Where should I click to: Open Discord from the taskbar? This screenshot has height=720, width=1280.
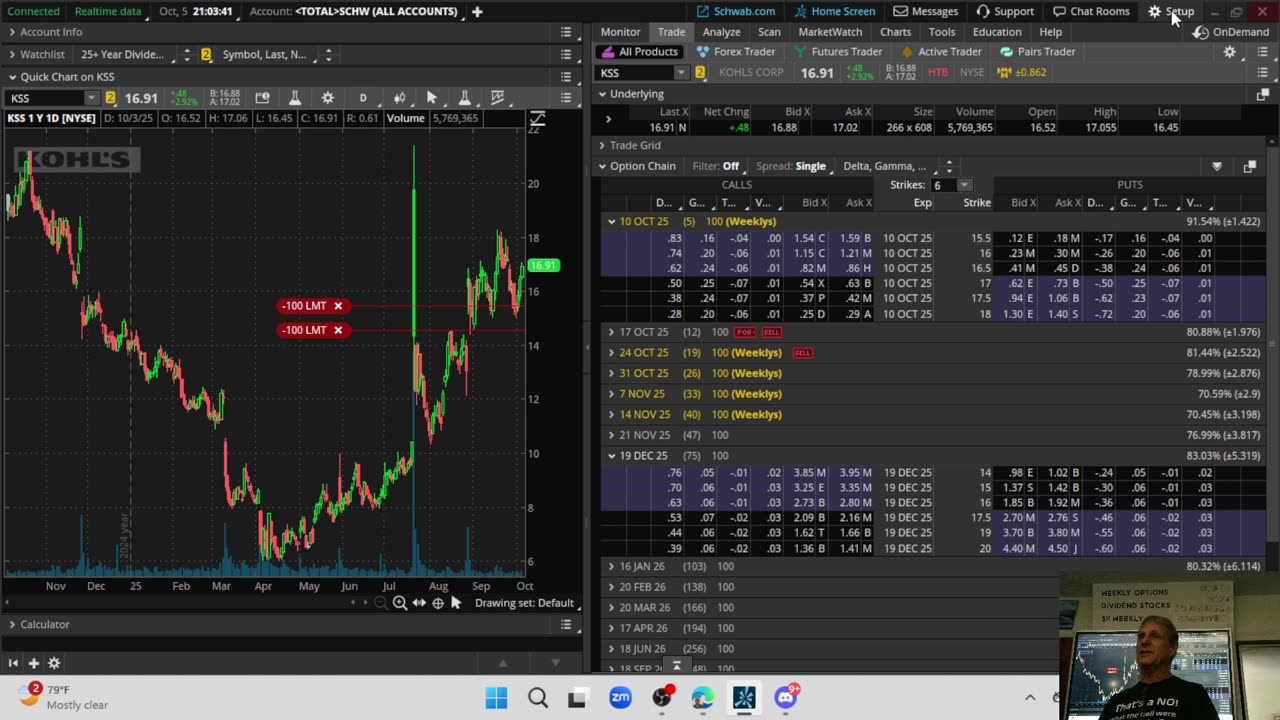pos(786,697)
